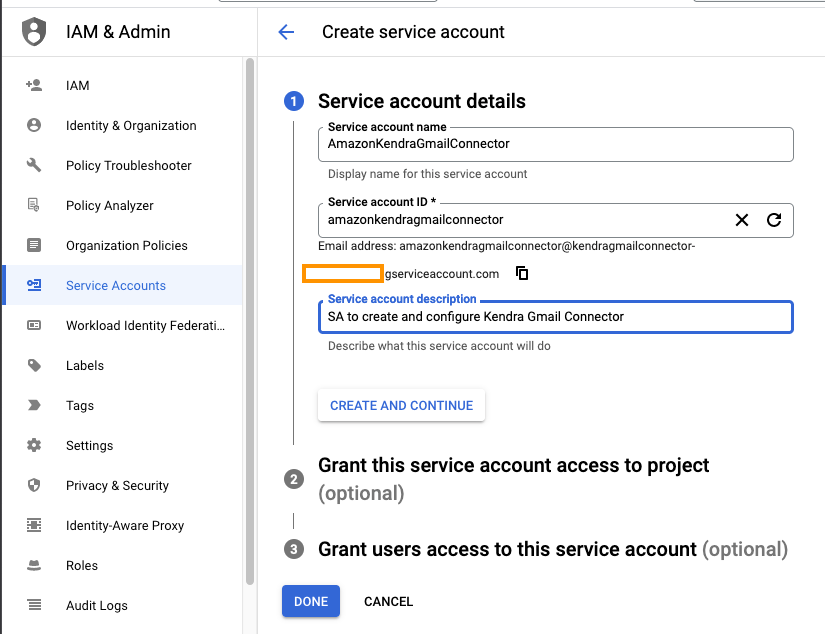The width and height of the screenshot is (825, 634).
Task: Open Settings in sidebar
Action: (x=122, y=445)
